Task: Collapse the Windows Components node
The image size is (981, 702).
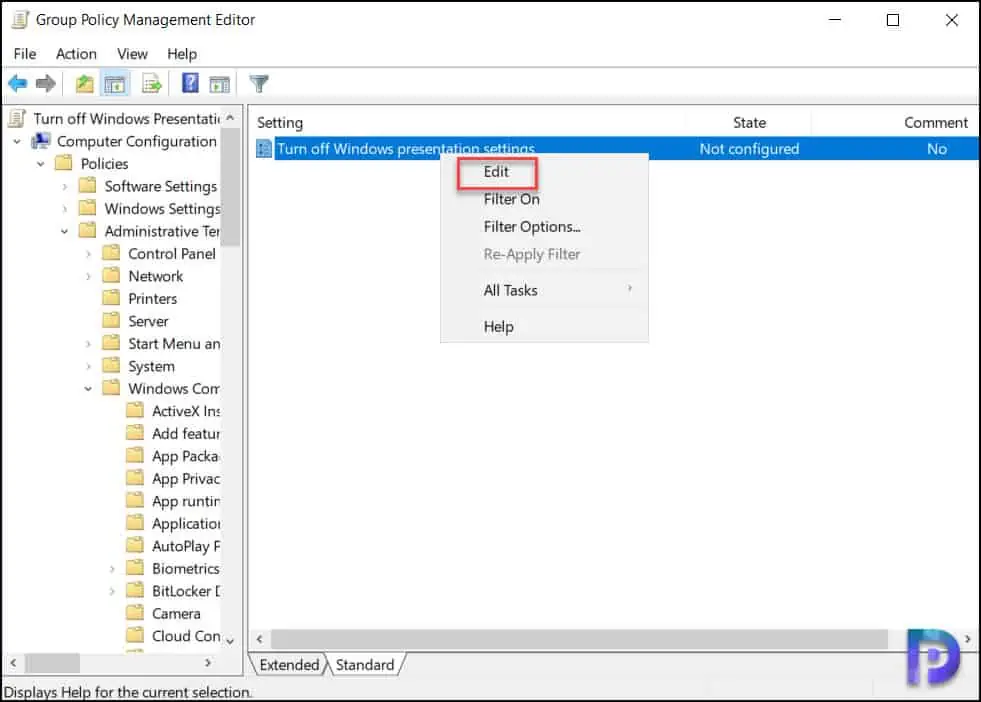Action: click(88, 389)
